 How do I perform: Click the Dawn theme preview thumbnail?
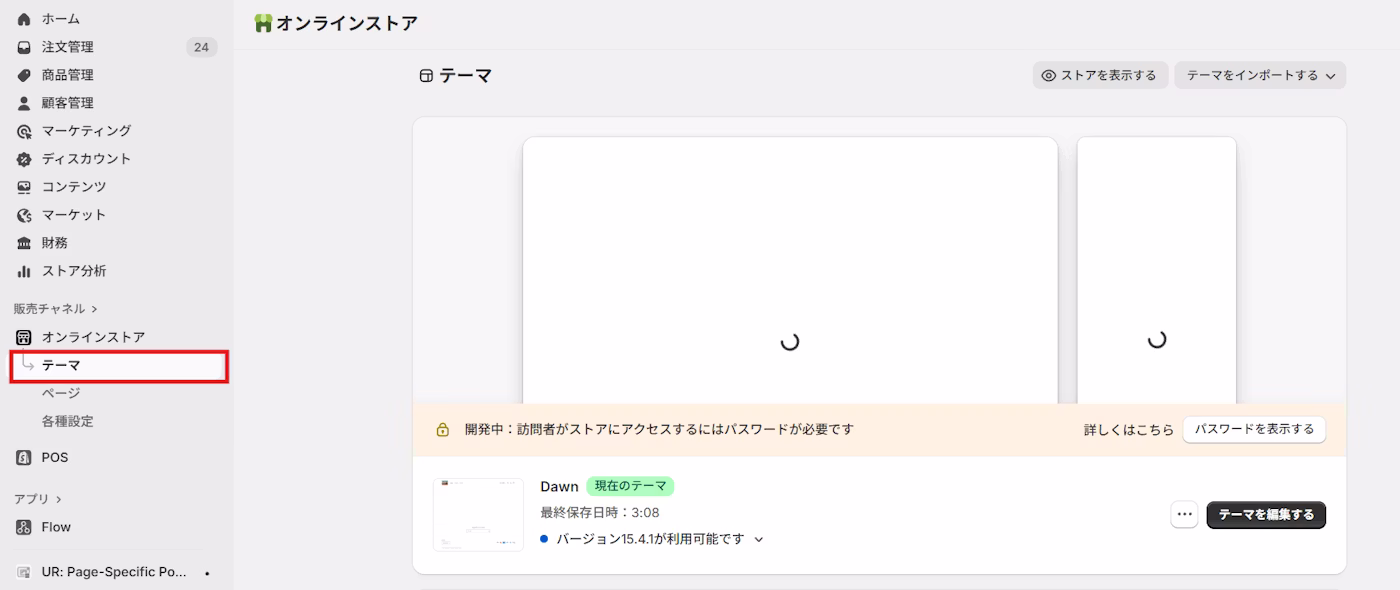(478, 514)
